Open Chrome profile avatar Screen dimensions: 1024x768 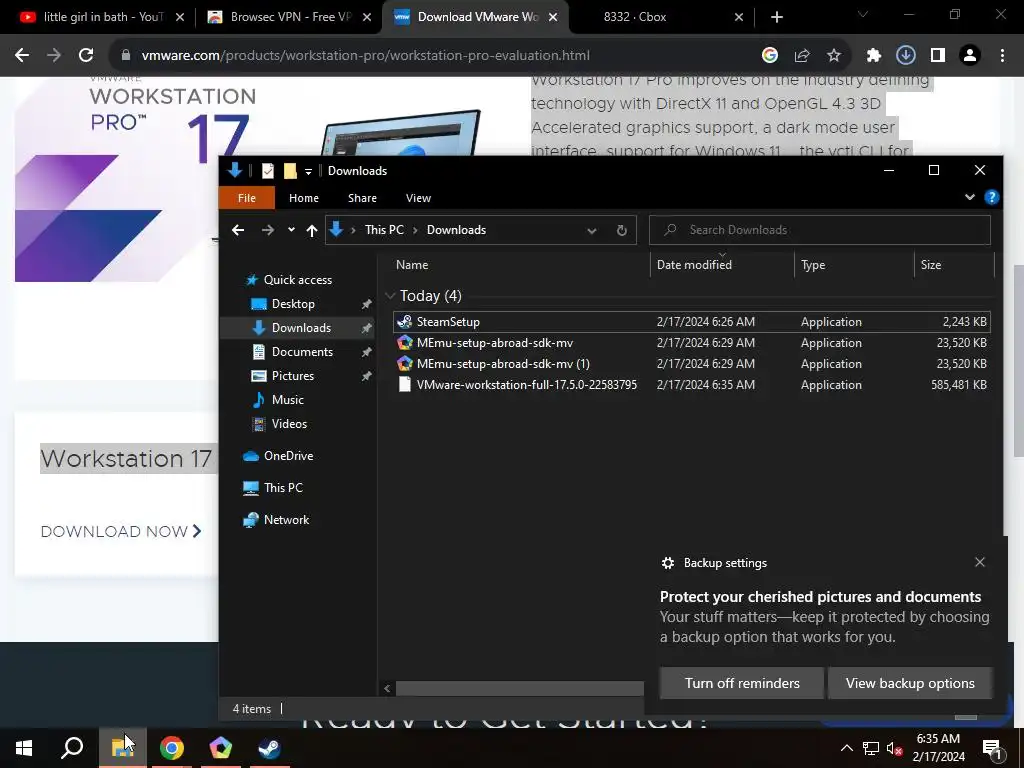(970, 56)
